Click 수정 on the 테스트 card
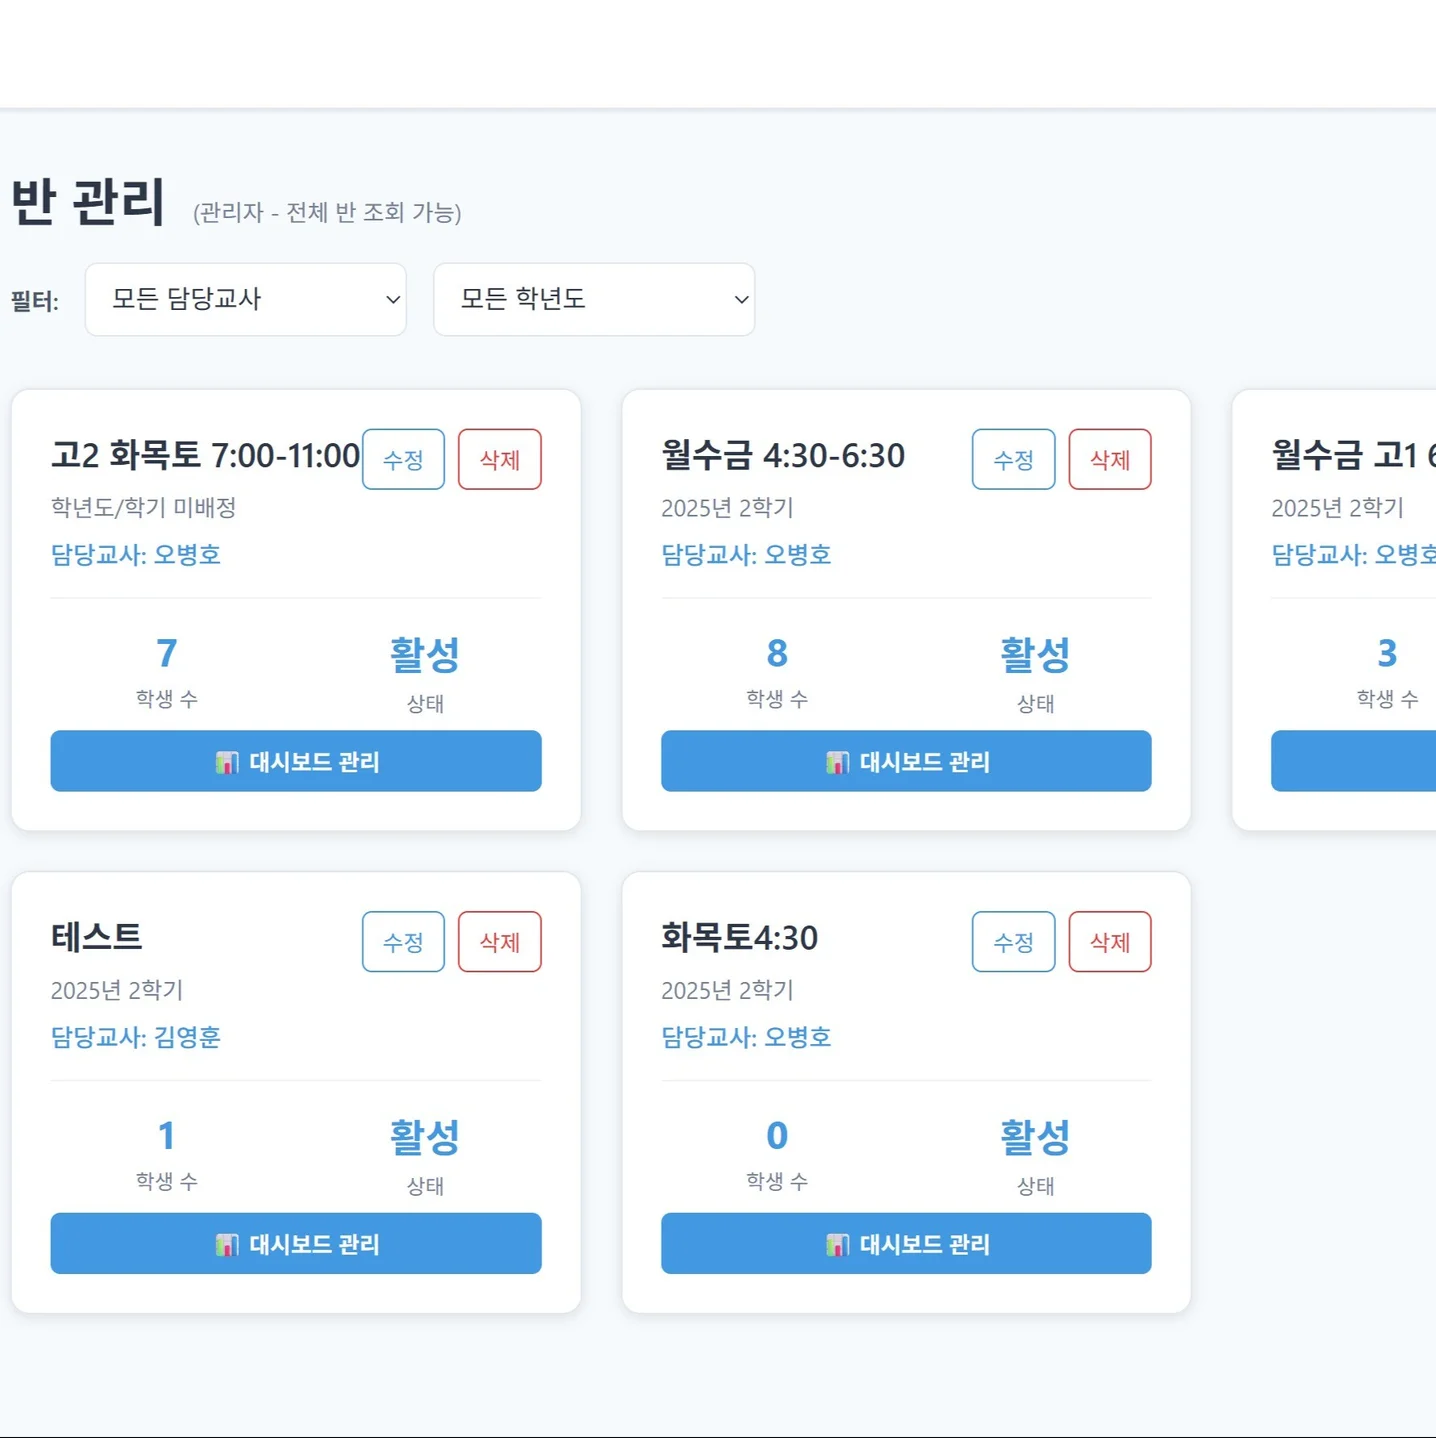This screenshot has height=1438, width=1436. click(402, 942)
